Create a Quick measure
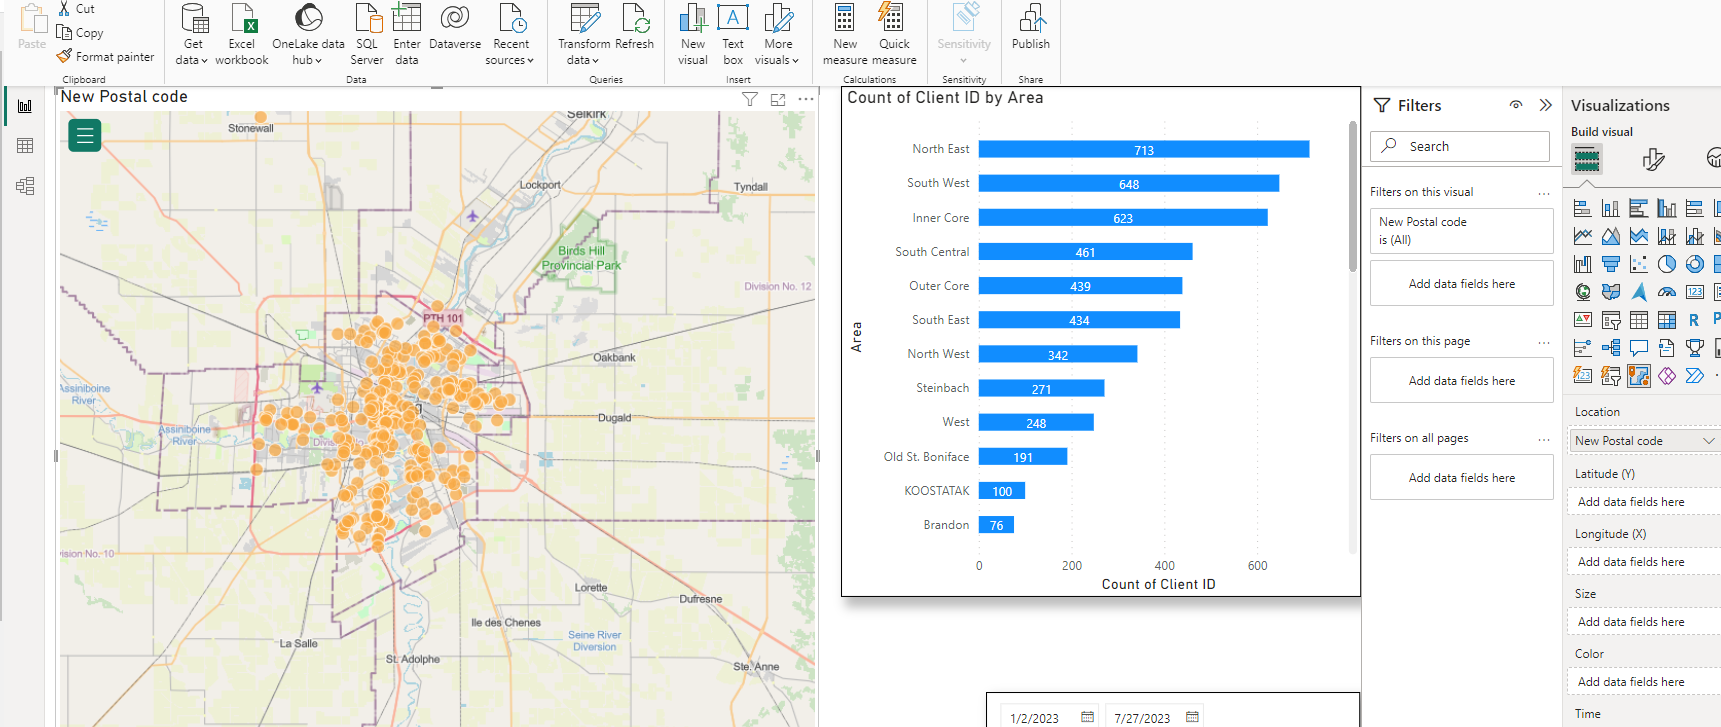Image resolution: width=1721 pixels, height=727 pixels. 894,35
